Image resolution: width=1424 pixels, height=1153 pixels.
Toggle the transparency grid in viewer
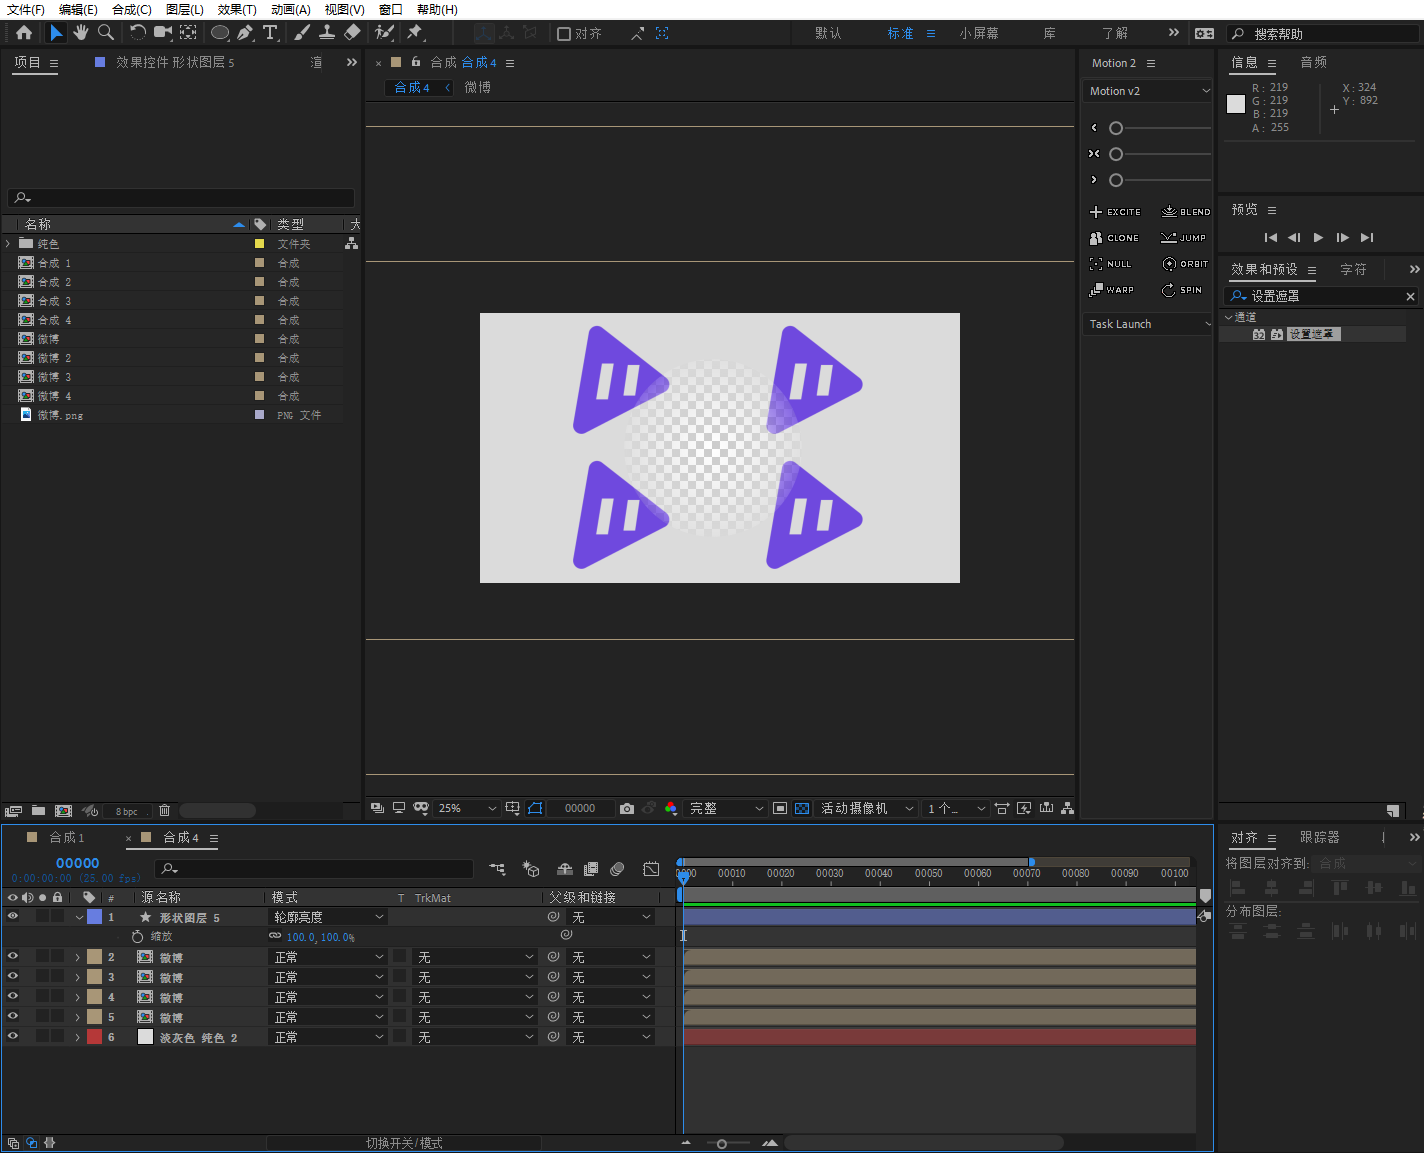pos(802,808)
